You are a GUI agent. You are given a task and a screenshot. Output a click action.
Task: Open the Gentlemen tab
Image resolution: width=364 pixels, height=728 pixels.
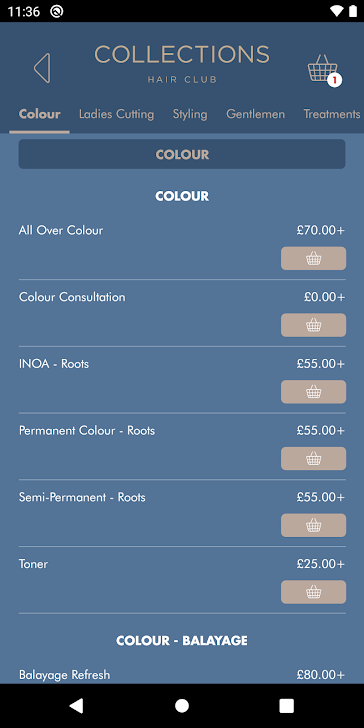(x=255, y=114)
